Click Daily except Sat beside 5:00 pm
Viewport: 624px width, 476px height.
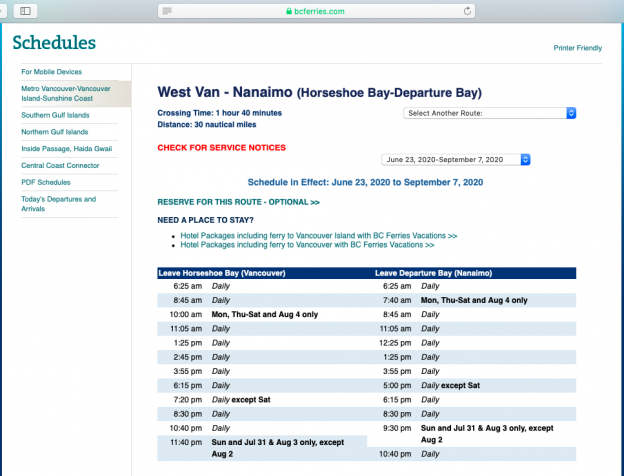[450, 385]
